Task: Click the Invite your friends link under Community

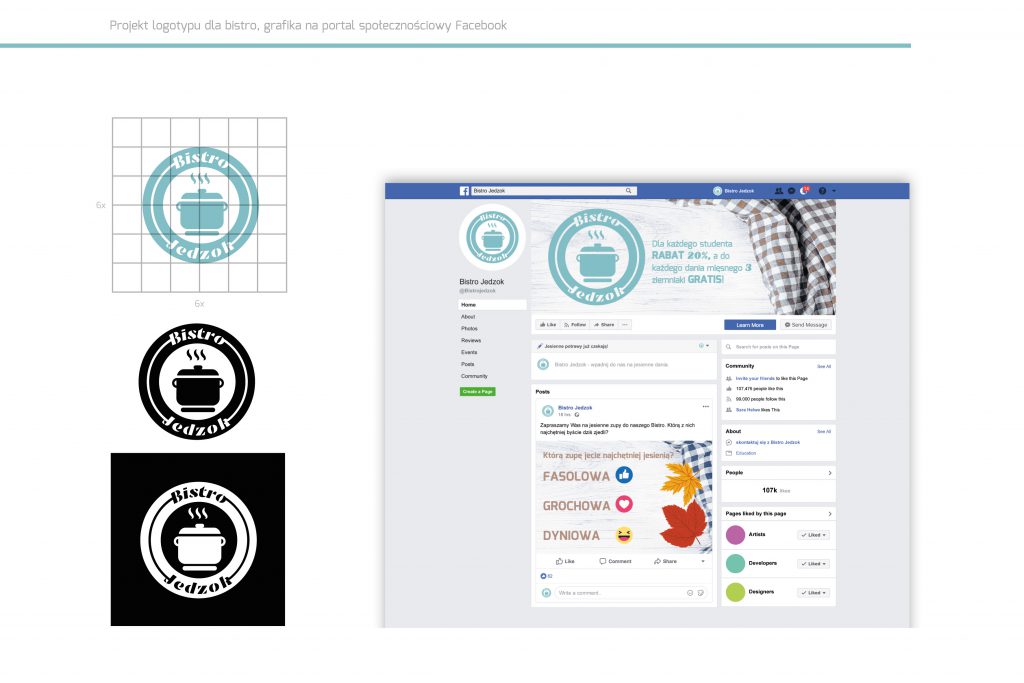Action: pyautogui.click(x=757, y=379)
